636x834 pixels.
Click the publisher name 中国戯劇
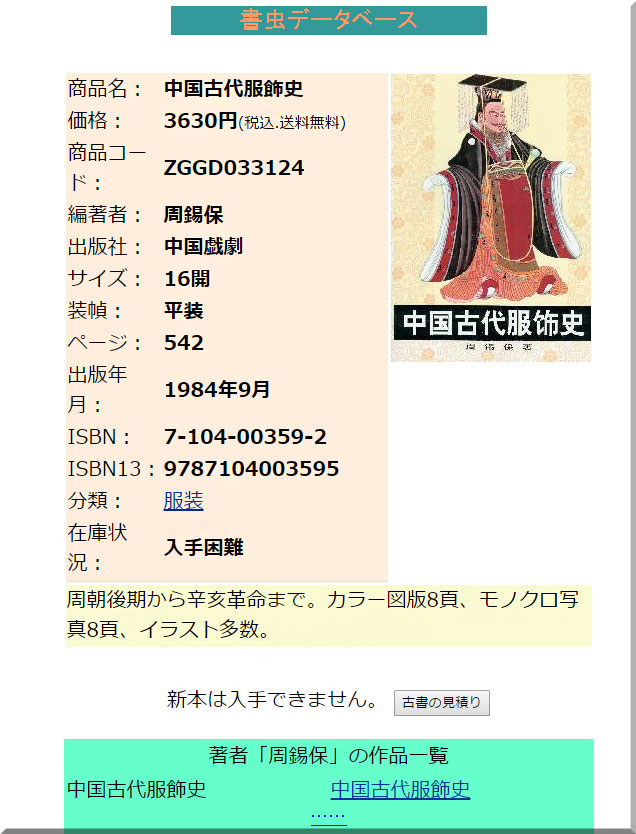[204, 246]
